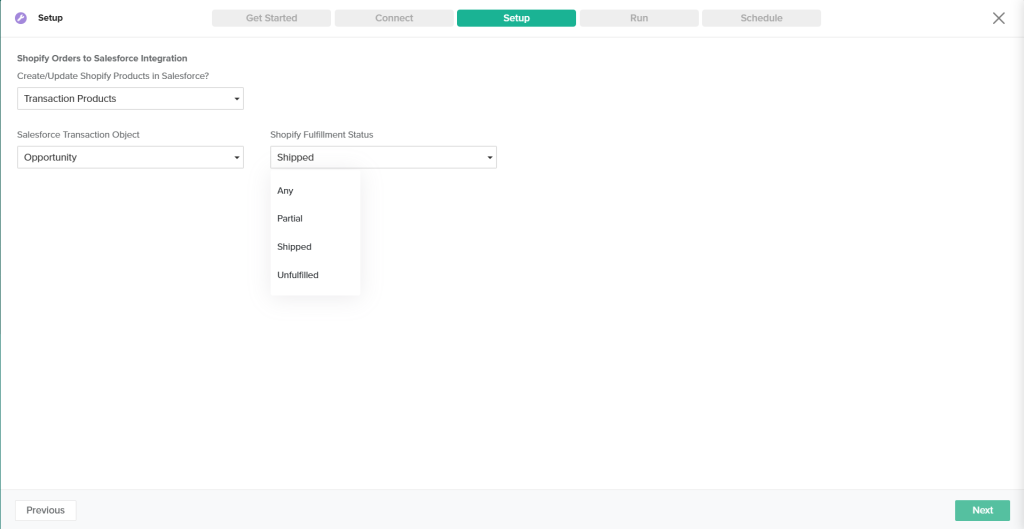Jump to the Run step
The image size is (1024, 529).
click(x=639, y=18)
